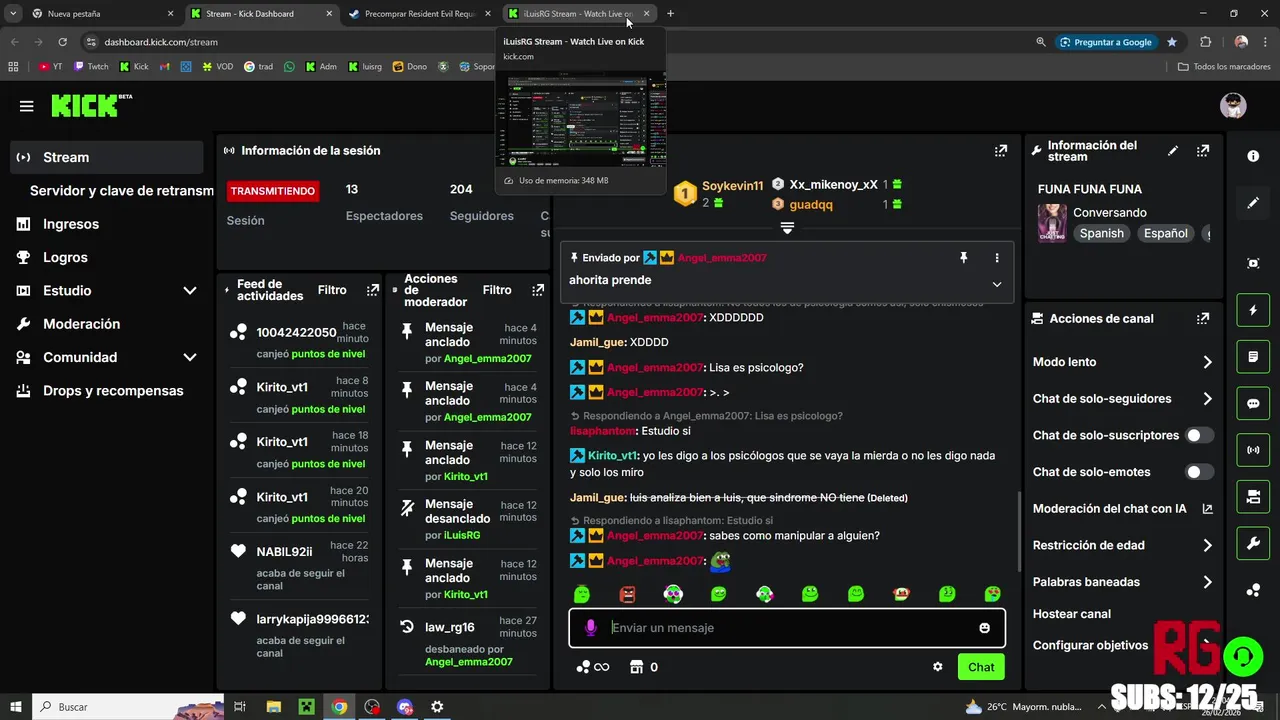Viewport: 1280px width, 720px height.
Task: Pop out the Acciones de moderador panel
Action: [538, 290]
